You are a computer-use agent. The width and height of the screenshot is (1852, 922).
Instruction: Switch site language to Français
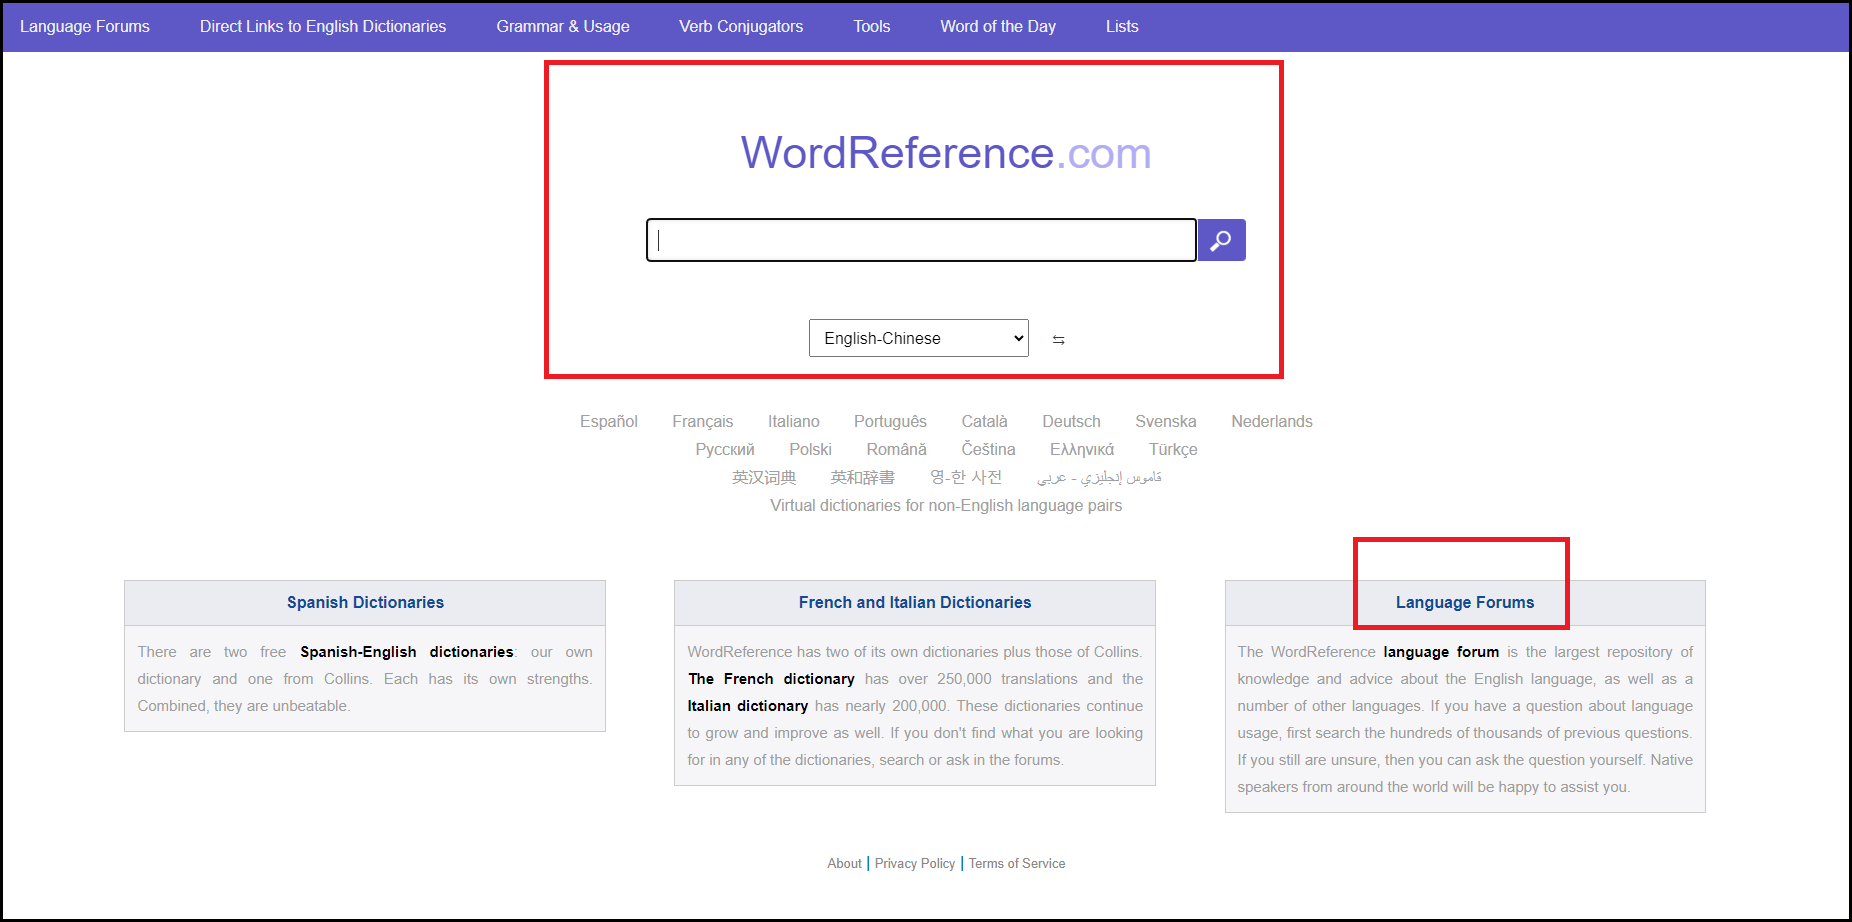pos(703,421)
